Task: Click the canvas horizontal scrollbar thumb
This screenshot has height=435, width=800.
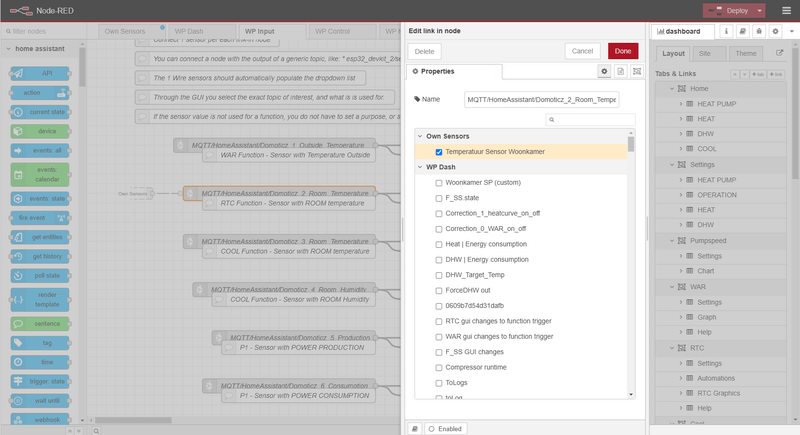Action: coord(133,420)
